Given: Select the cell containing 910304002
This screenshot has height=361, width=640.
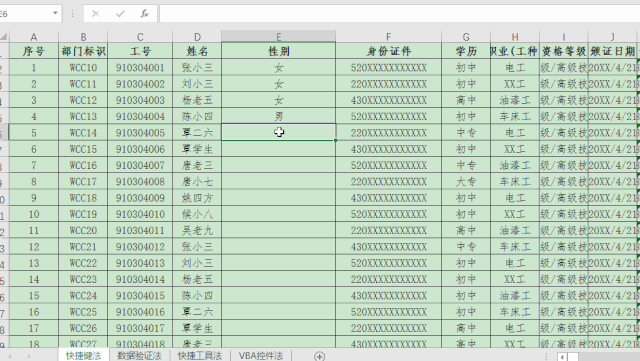Looking at the screenshot, I should tap(140, 84).
